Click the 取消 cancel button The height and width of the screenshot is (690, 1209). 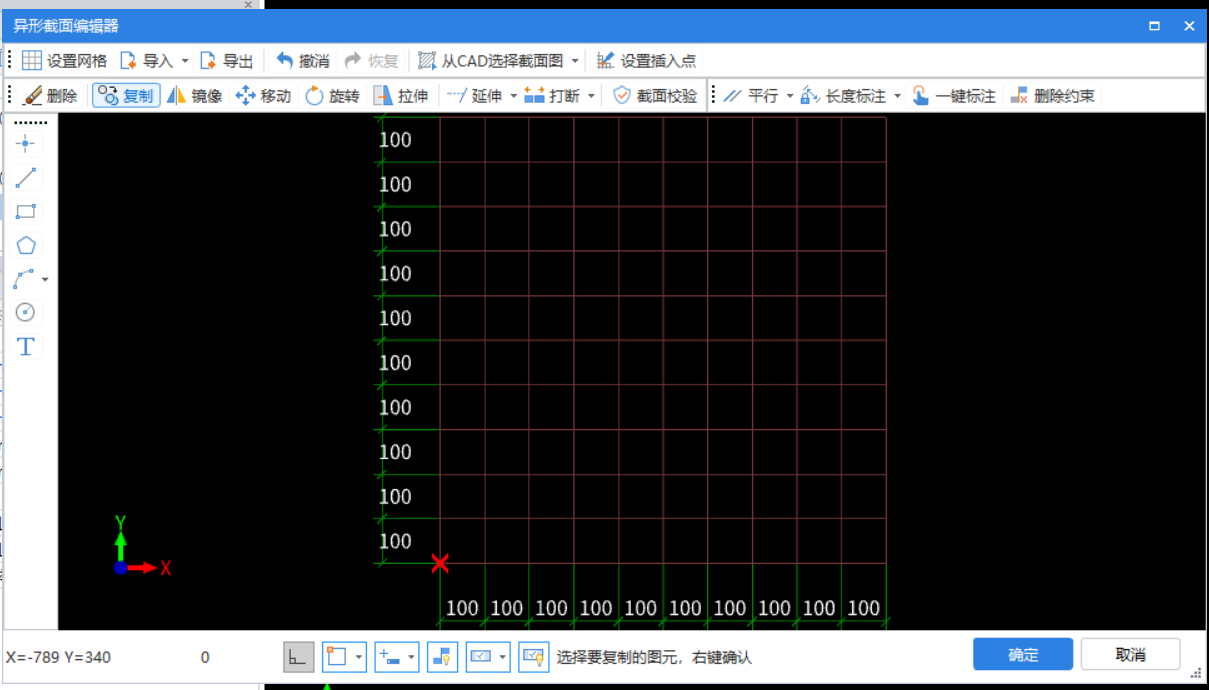pos(1130,655)
